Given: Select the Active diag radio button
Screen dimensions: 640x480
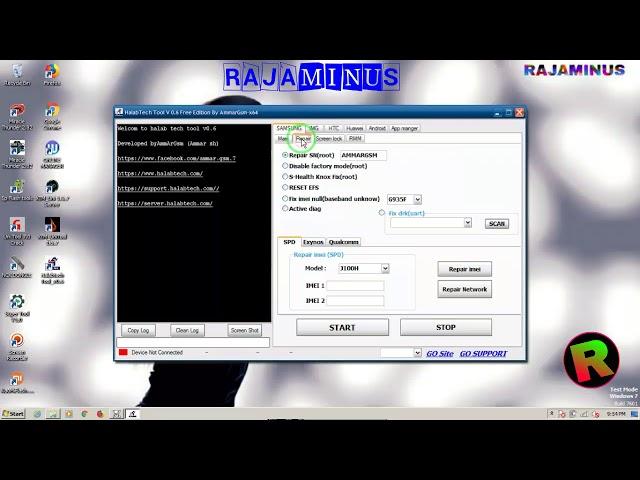Looking at the screenshot, I should 285,209.
